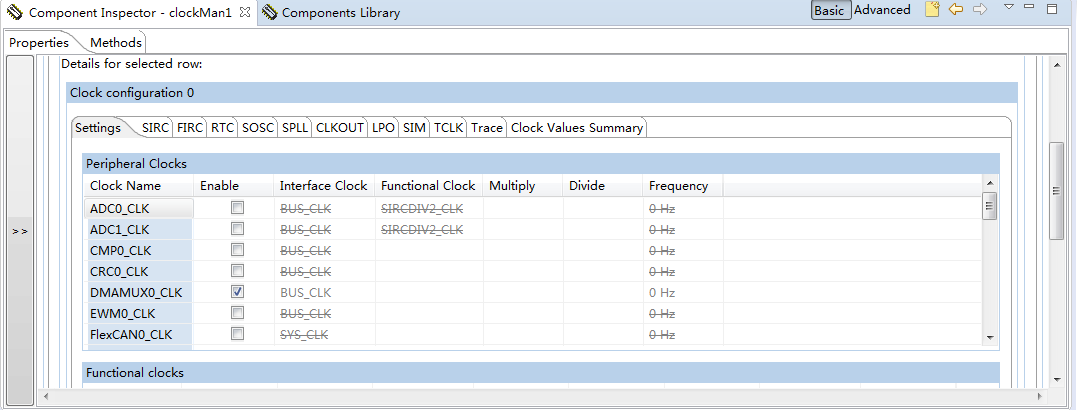Click the Component Inspector chip icon
The width and height of the screenshot is (1077, 410).
(14, 12)
